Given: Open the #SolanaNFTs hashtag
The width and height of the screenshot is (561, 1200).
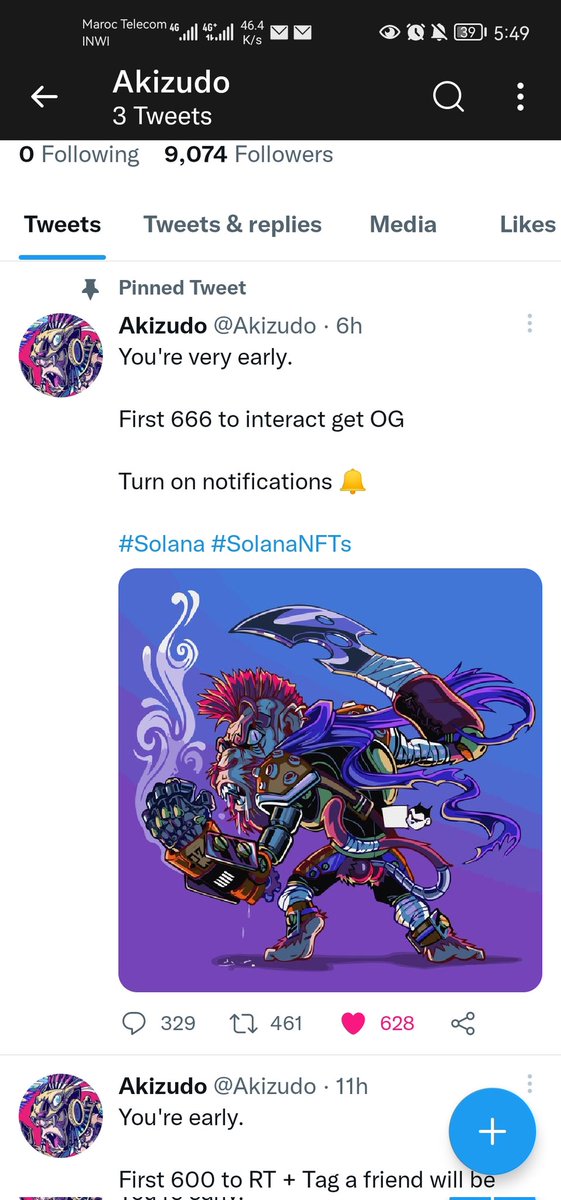Looking at the screenshot, I should tap(281, 544).
